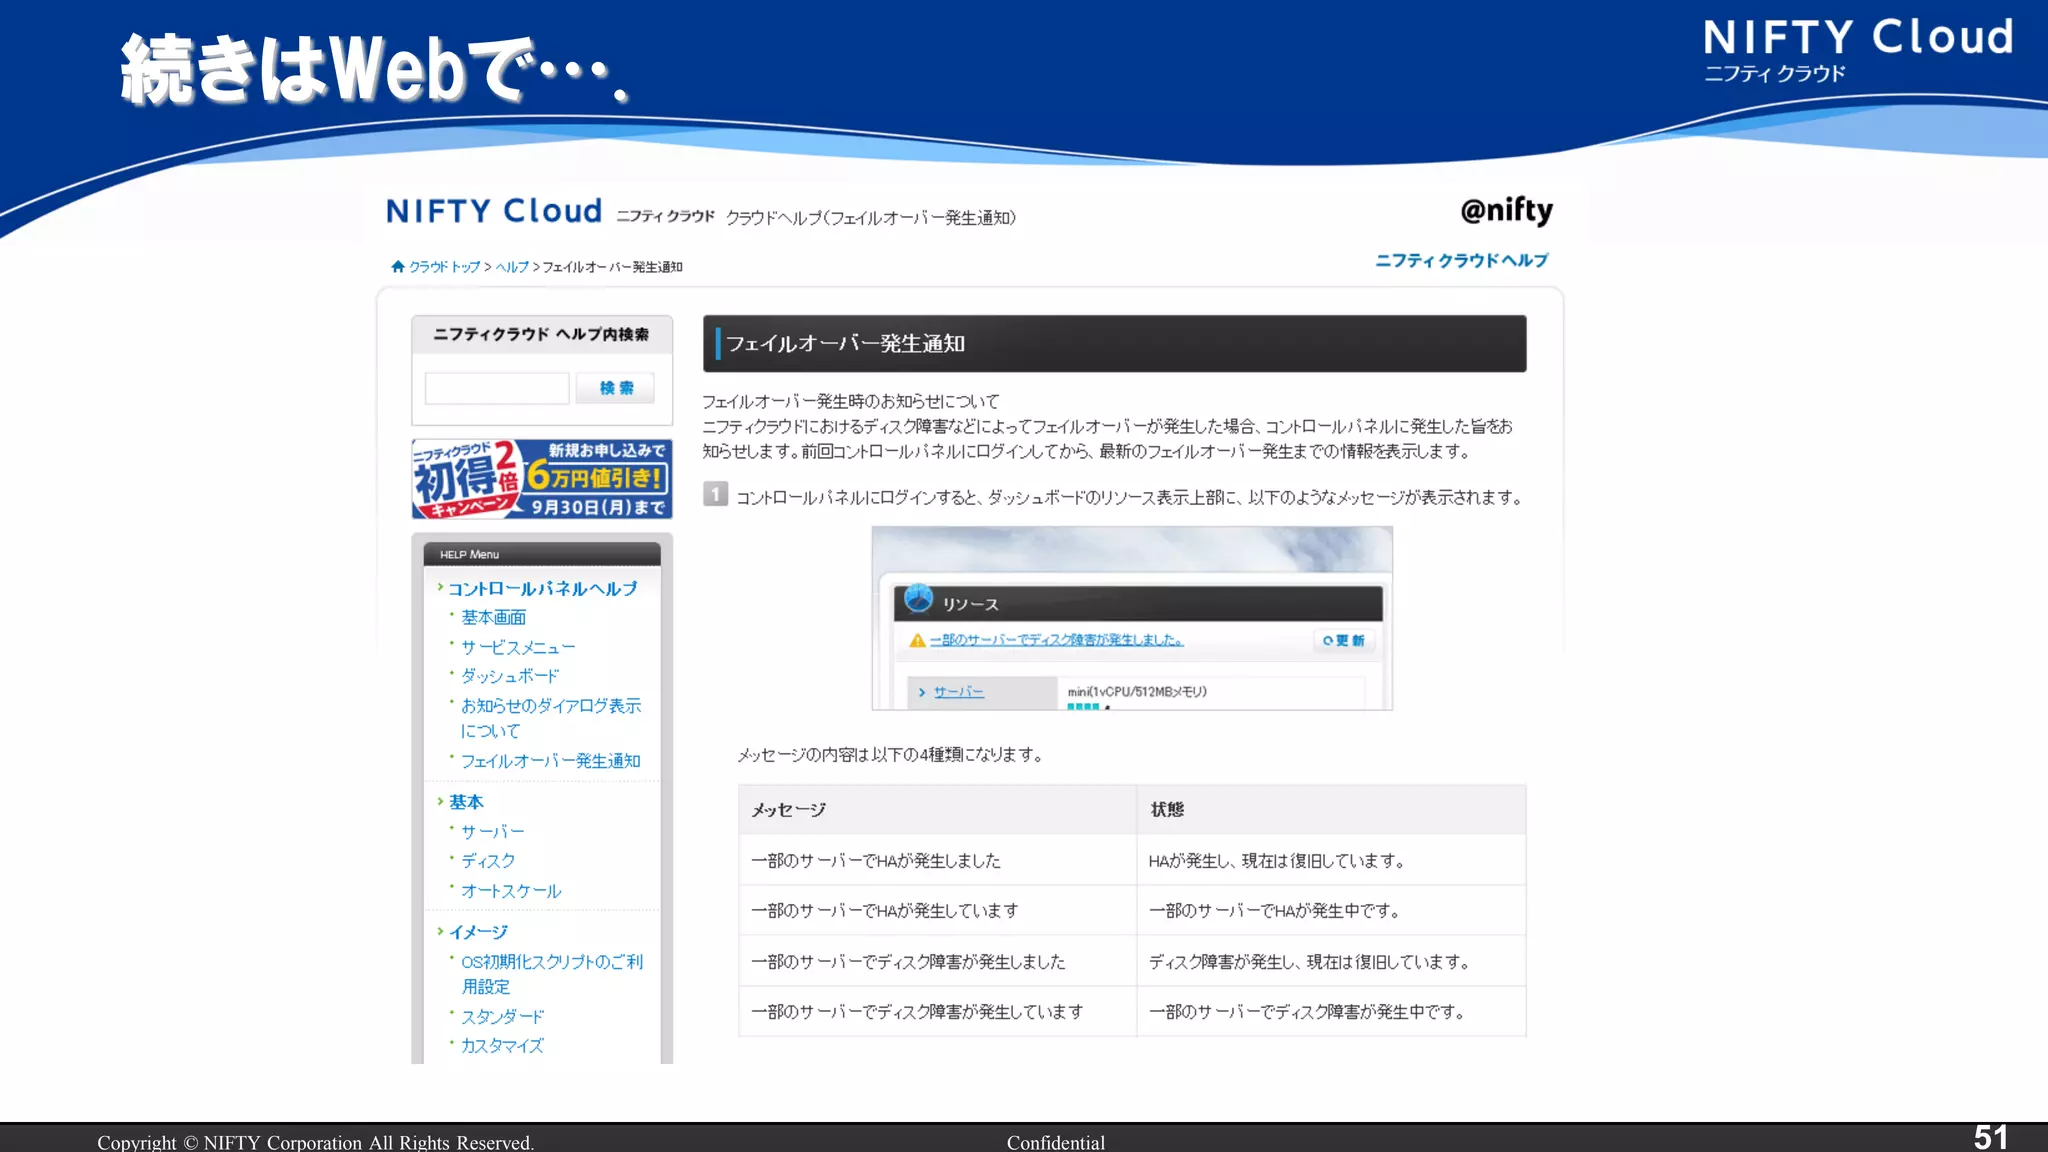
Task: Click slide page number 51
Action: point(1990,1137)
